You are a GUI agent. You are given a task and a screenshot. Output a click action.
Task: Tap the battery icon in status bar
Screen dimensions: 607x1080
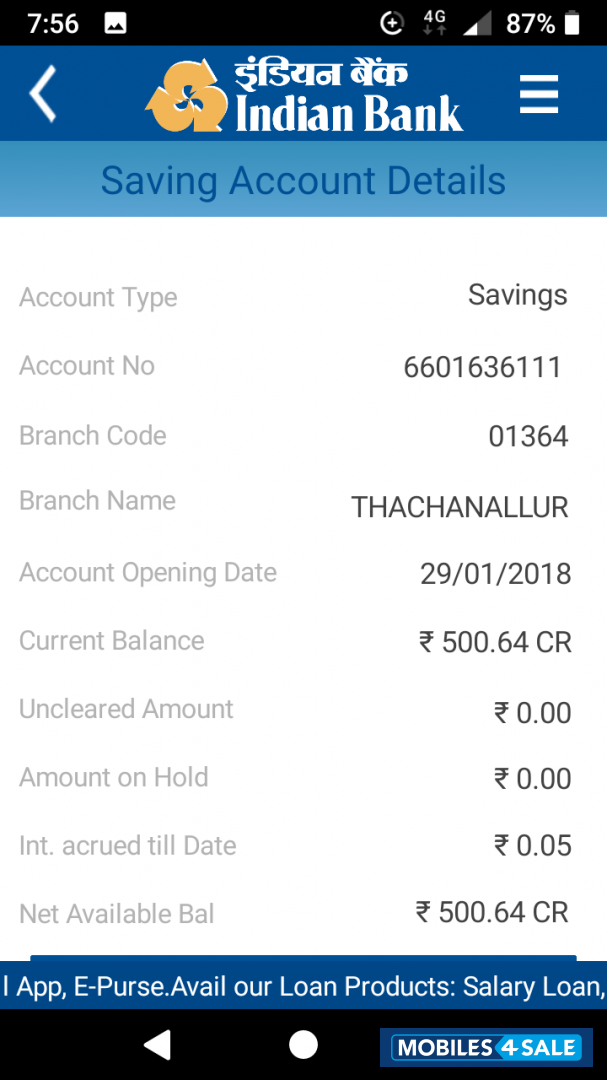572,23
